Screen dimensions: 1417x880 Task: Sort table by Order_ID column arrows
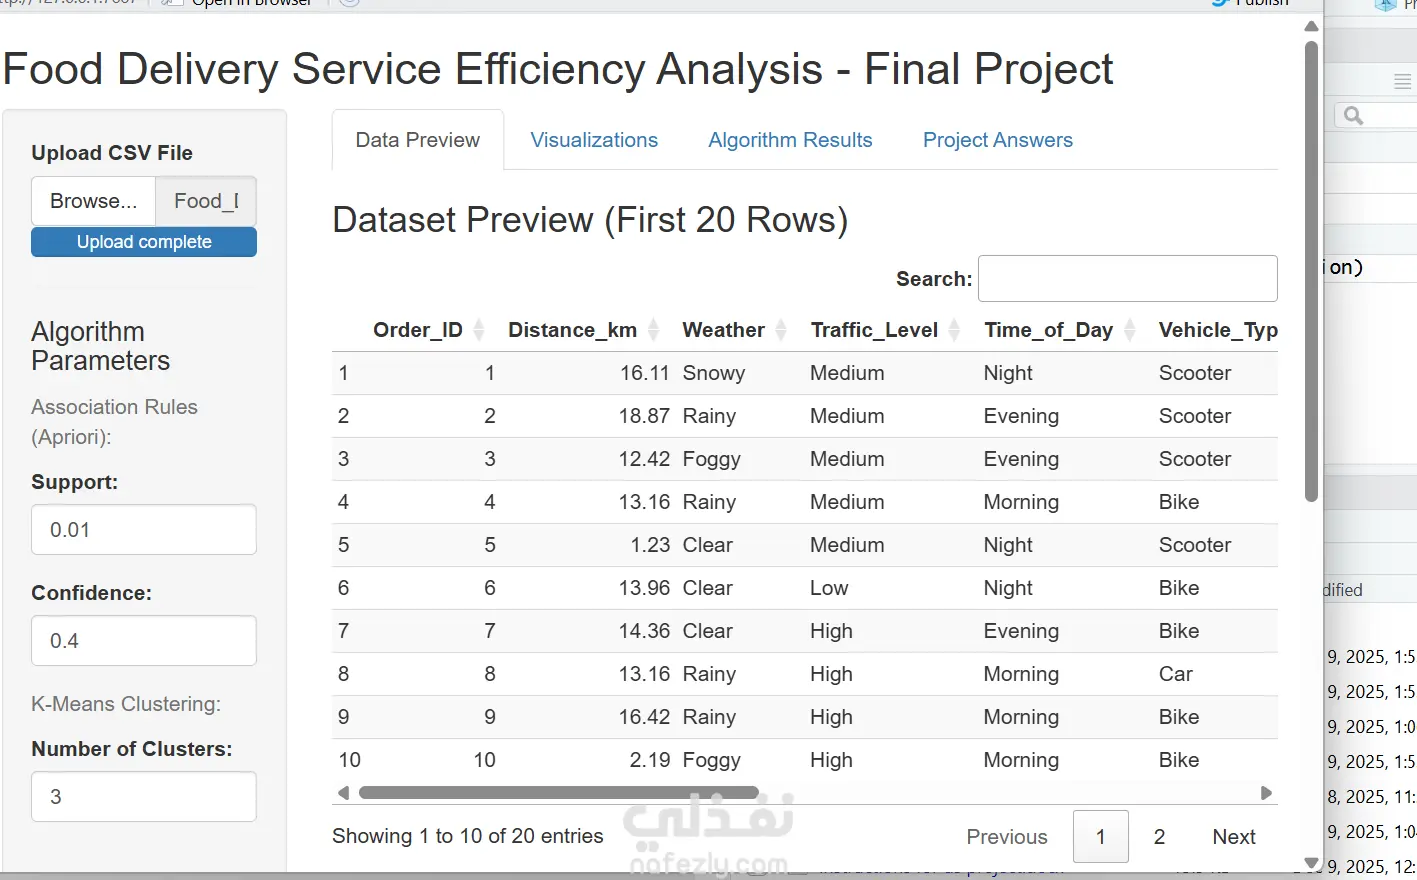point(478,330)
